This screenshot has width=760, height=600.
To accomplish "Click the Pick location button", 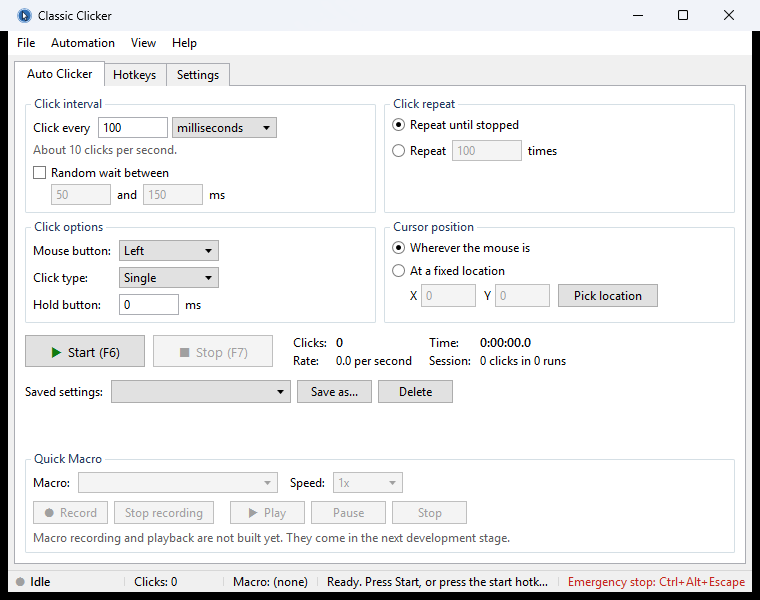I will coord(608,296).
